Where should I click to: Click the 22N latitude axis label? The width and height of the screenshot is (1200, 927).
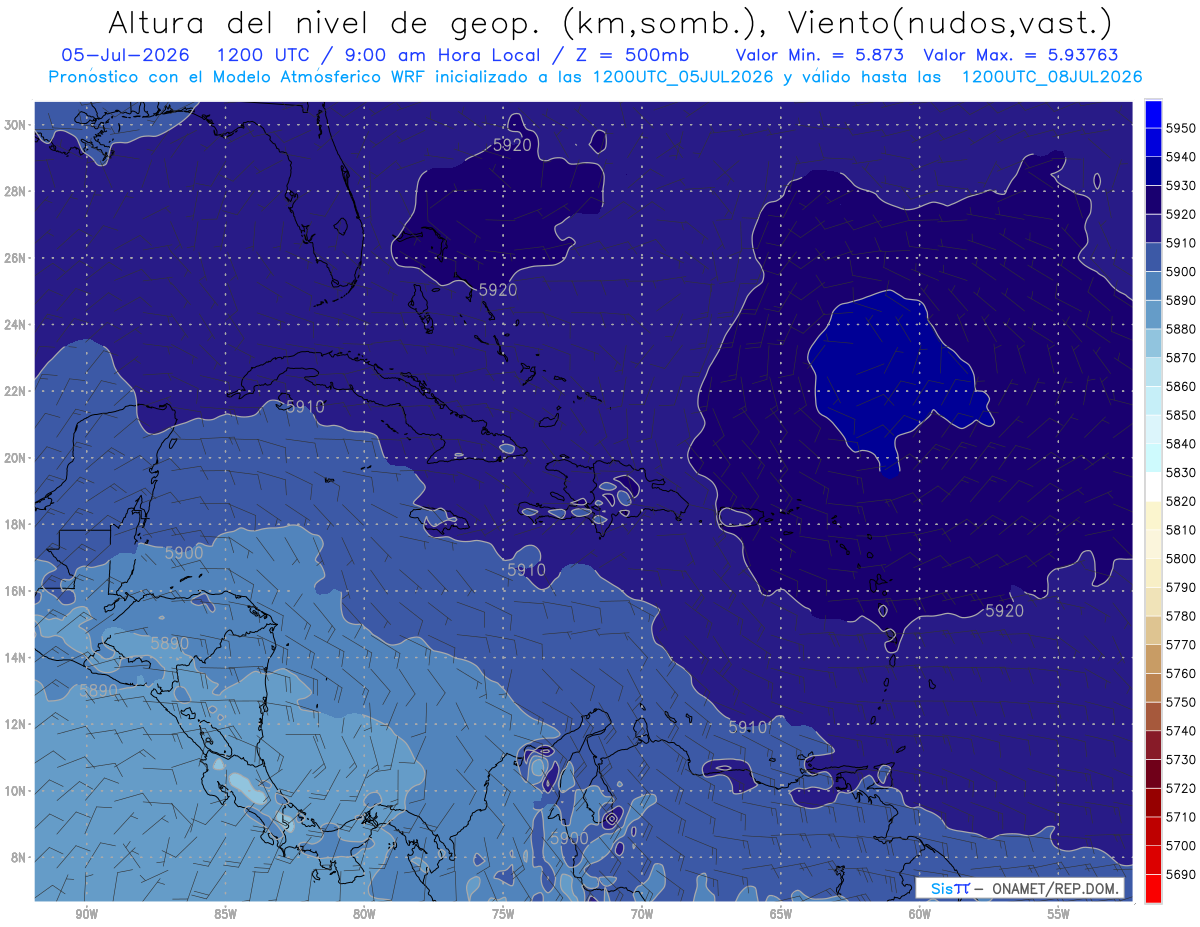tap(16, 391)
